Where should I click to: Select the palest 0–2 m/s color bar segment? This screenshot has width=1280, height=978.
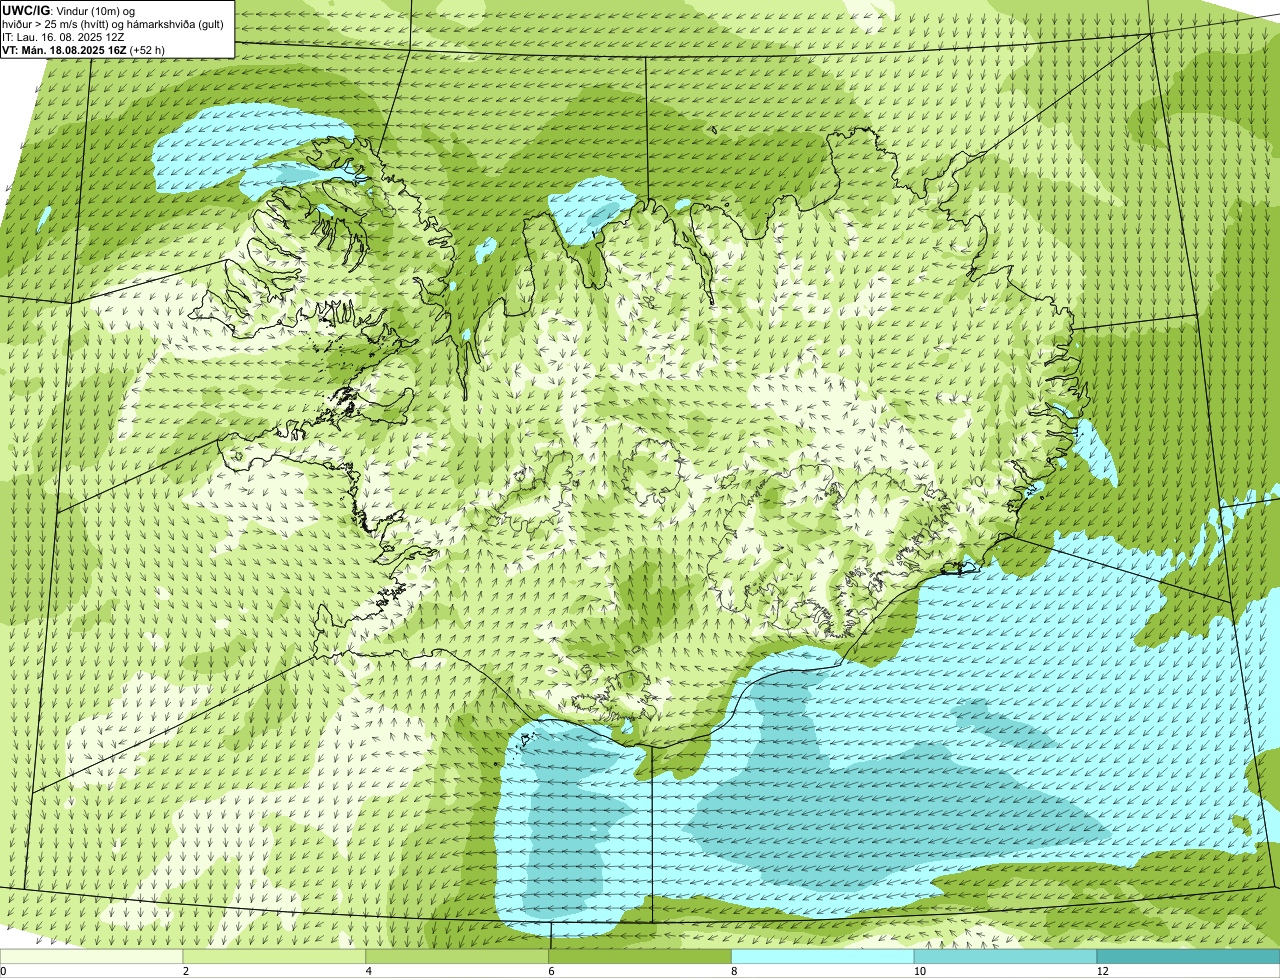[x=92, y=957]
